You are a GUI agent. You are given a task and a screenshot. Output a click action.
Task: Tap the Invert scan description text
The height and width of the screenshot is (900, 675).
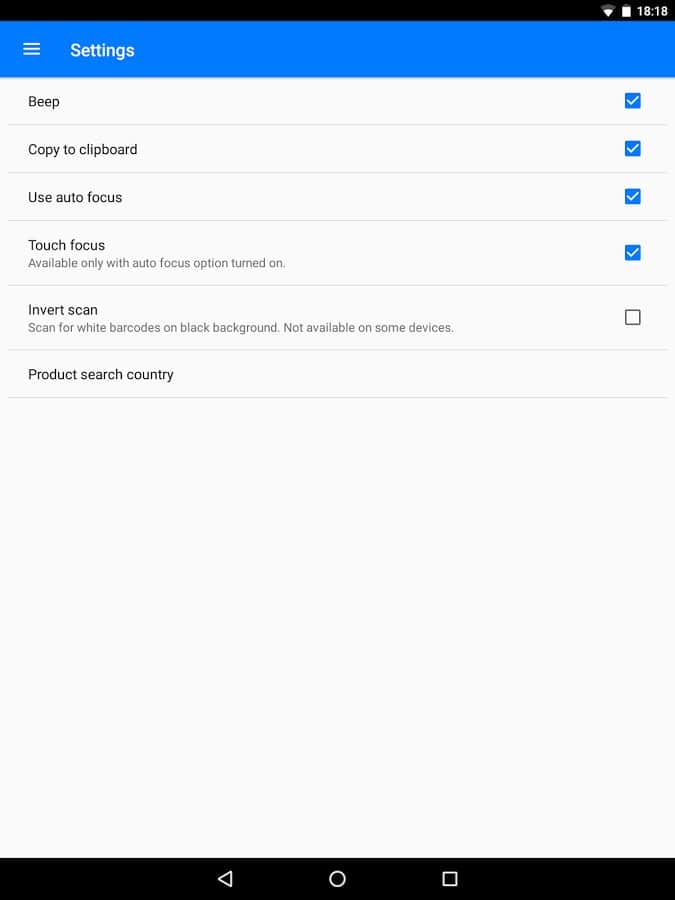[x=241, y=328]
